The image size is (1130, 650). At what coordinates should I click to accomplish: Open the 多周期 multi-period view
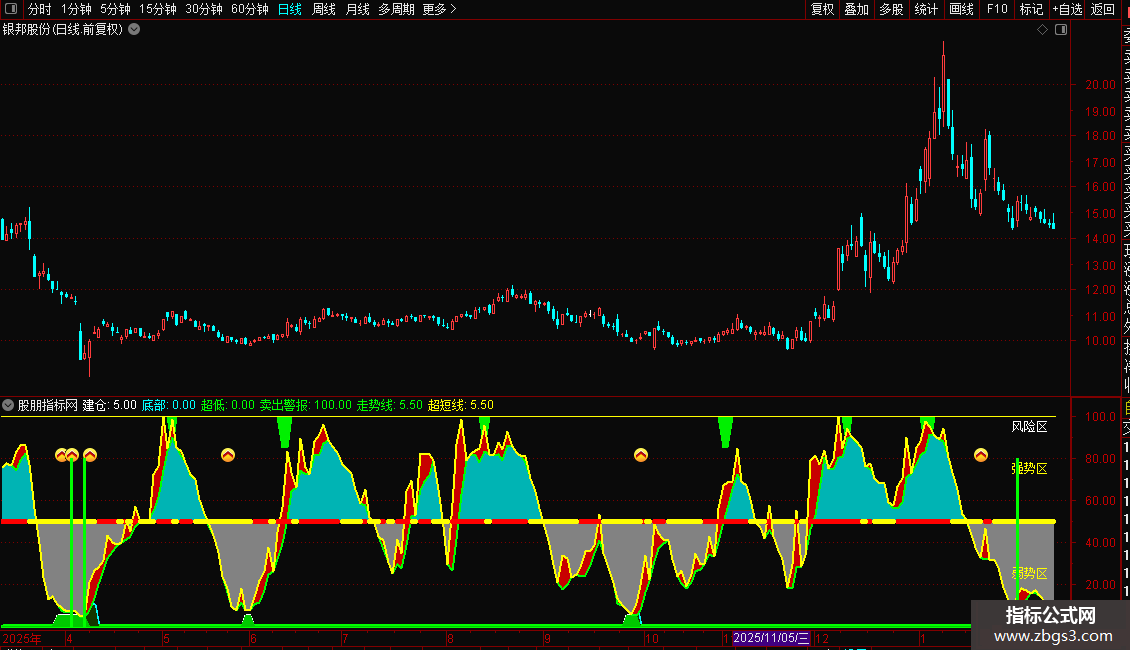click(396, 9)
